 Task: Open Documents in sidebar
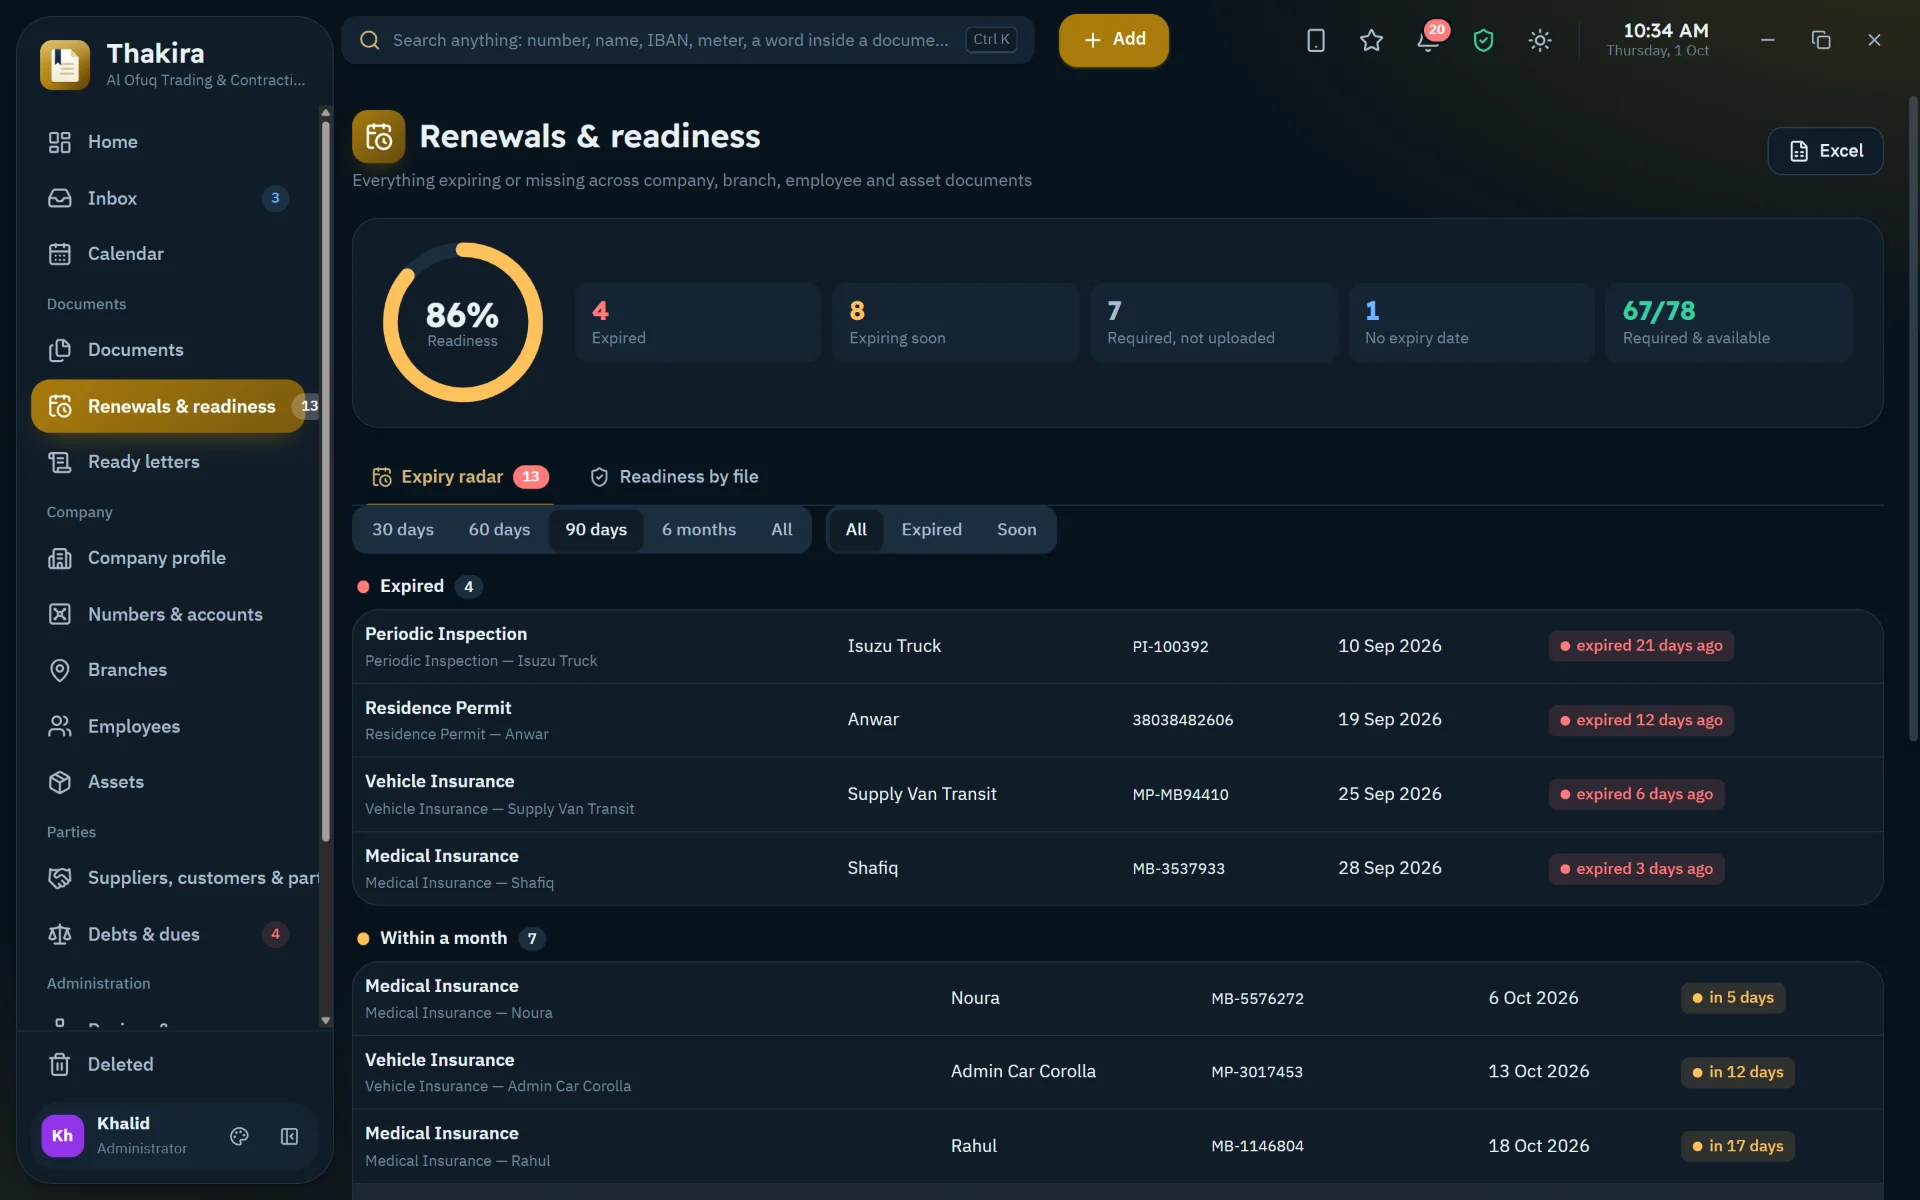tap(168, 350)
